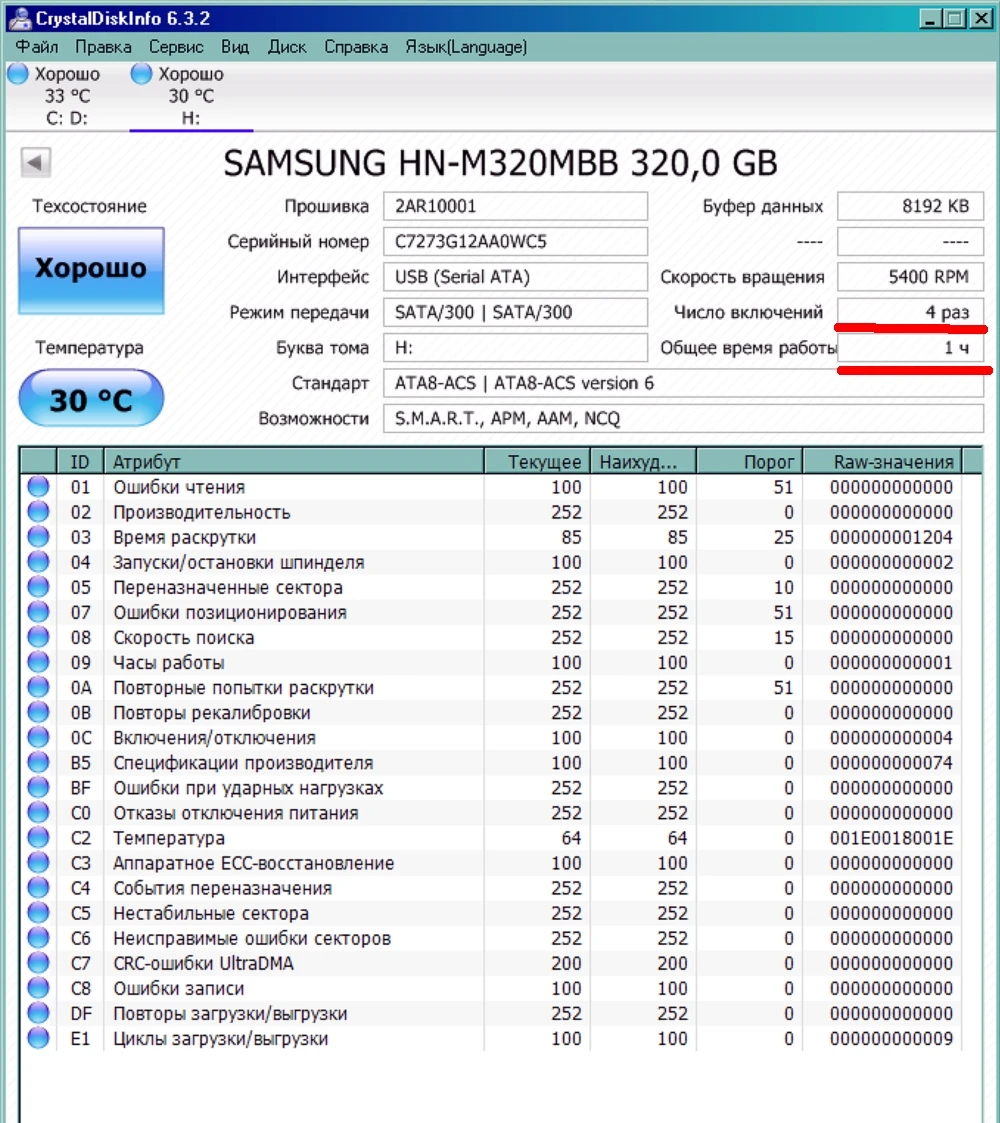The image size is (1000, 1123).
Task: Open the Вид menu
Action: click(x=235, y=47)
